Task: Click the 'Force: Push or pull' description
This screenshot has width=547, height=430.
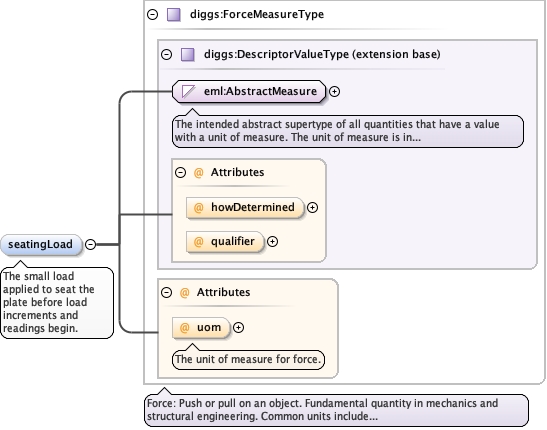Action: [336, 410]
